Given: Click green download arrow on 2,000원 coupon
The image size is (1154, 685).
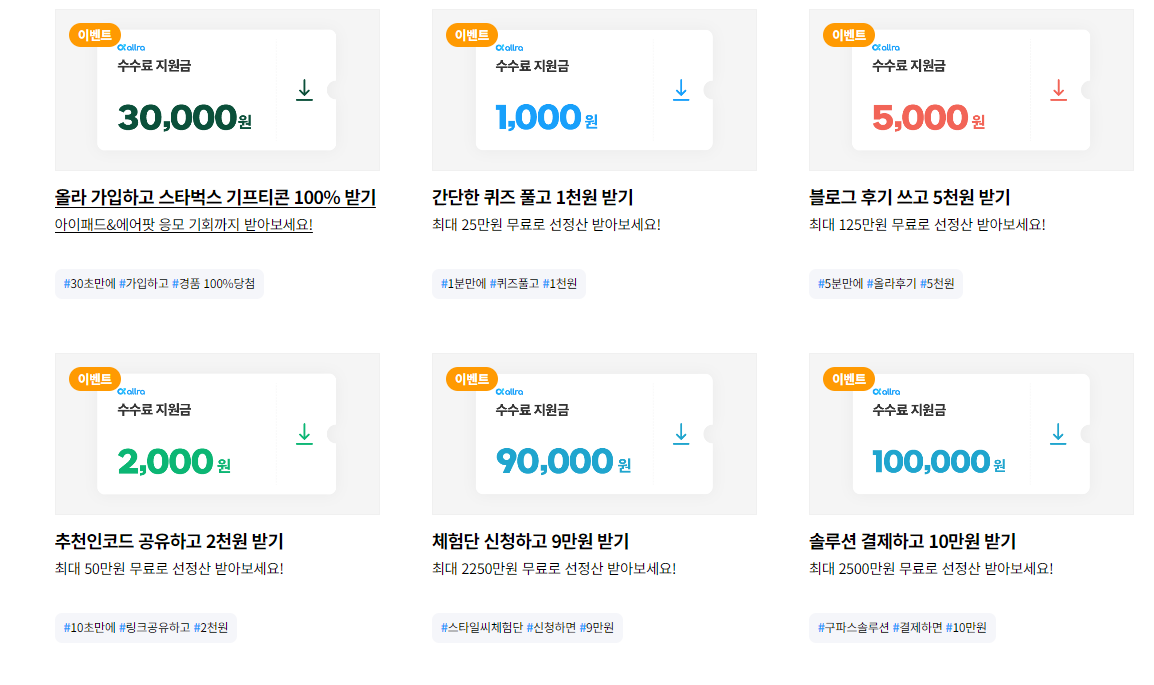Looking at the screenshot, I should click(304, 433).
